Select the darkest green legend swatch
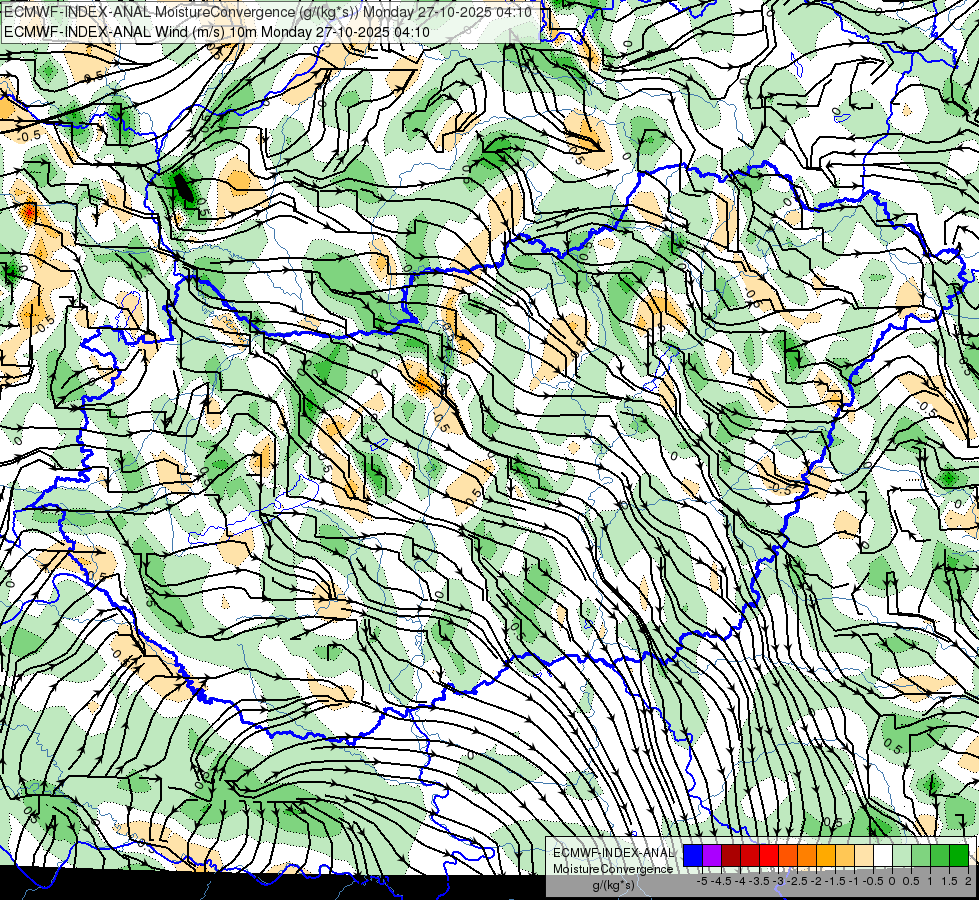The width and height of the screenshot is (979, 900). click(959, 855)
